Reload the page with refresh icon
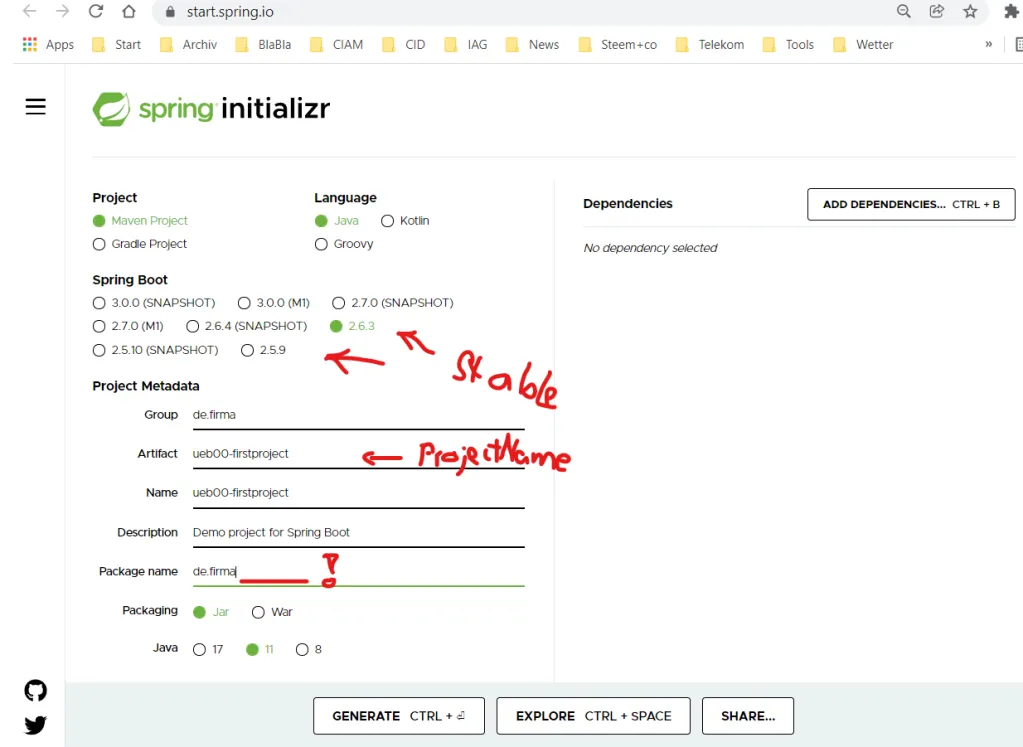Image resolution: width=1023 pixels, height=747 pixels. [96, 11]
